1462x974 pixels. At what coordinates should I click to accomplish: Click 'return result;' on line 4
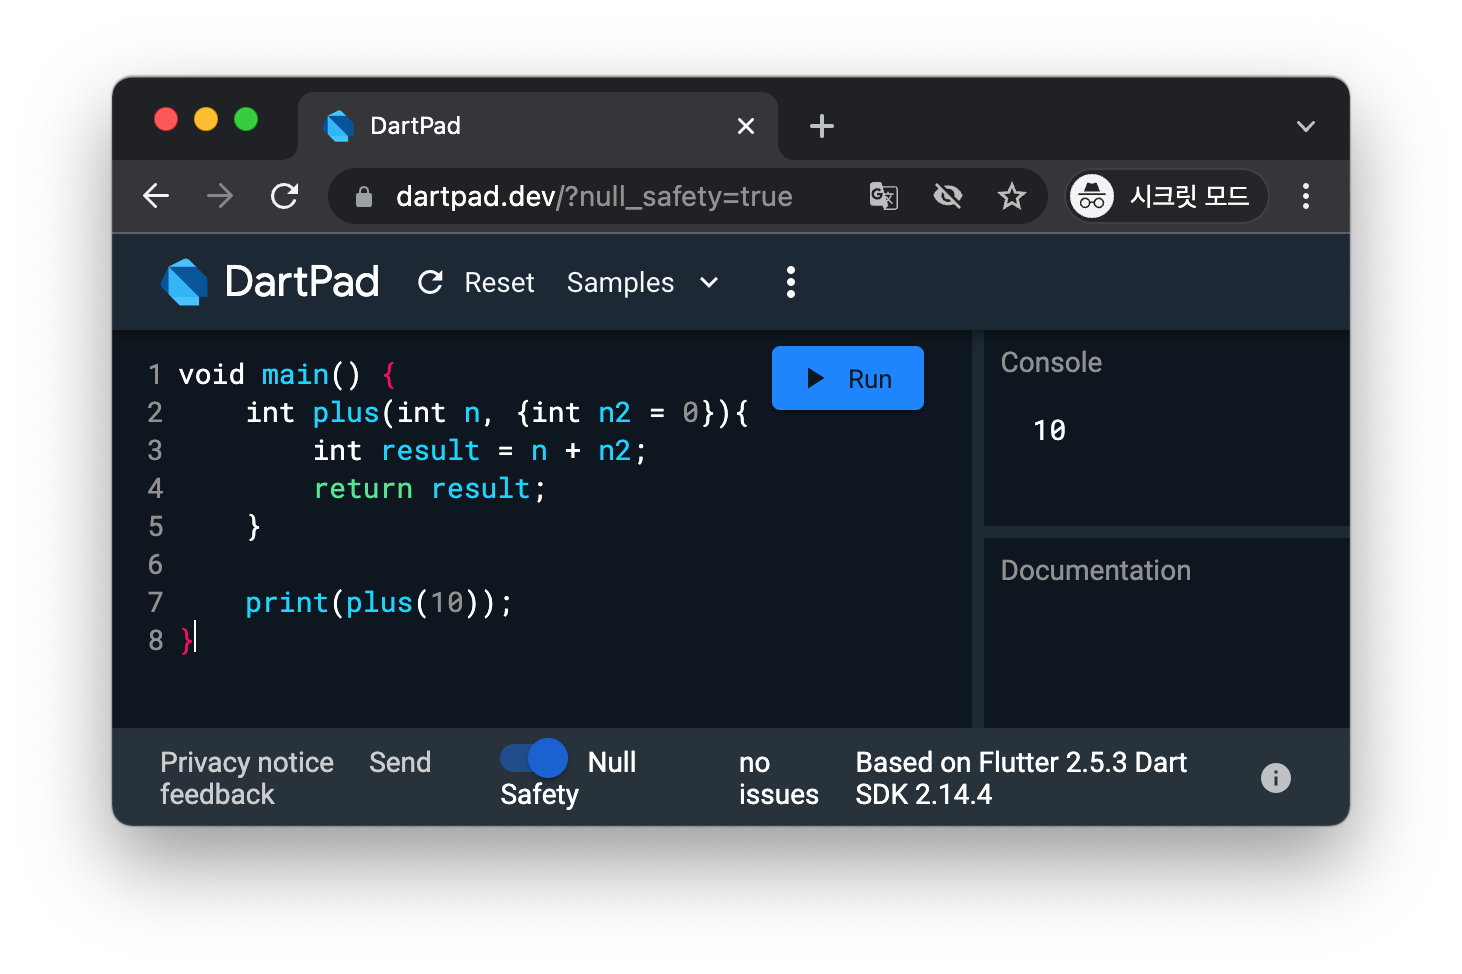click(430, 489)
